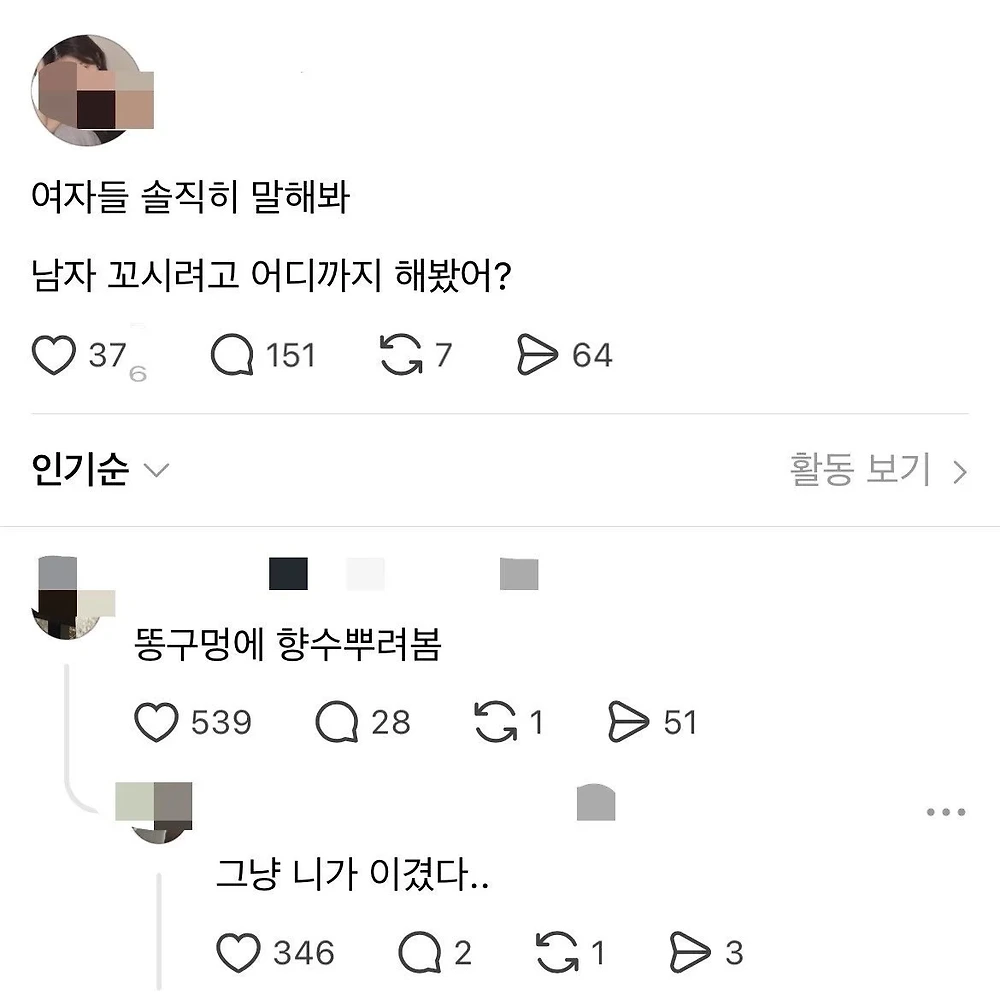The image size is (1000, 1000).
Task: View the second replier's profile avatar
Action: point(158,812)
